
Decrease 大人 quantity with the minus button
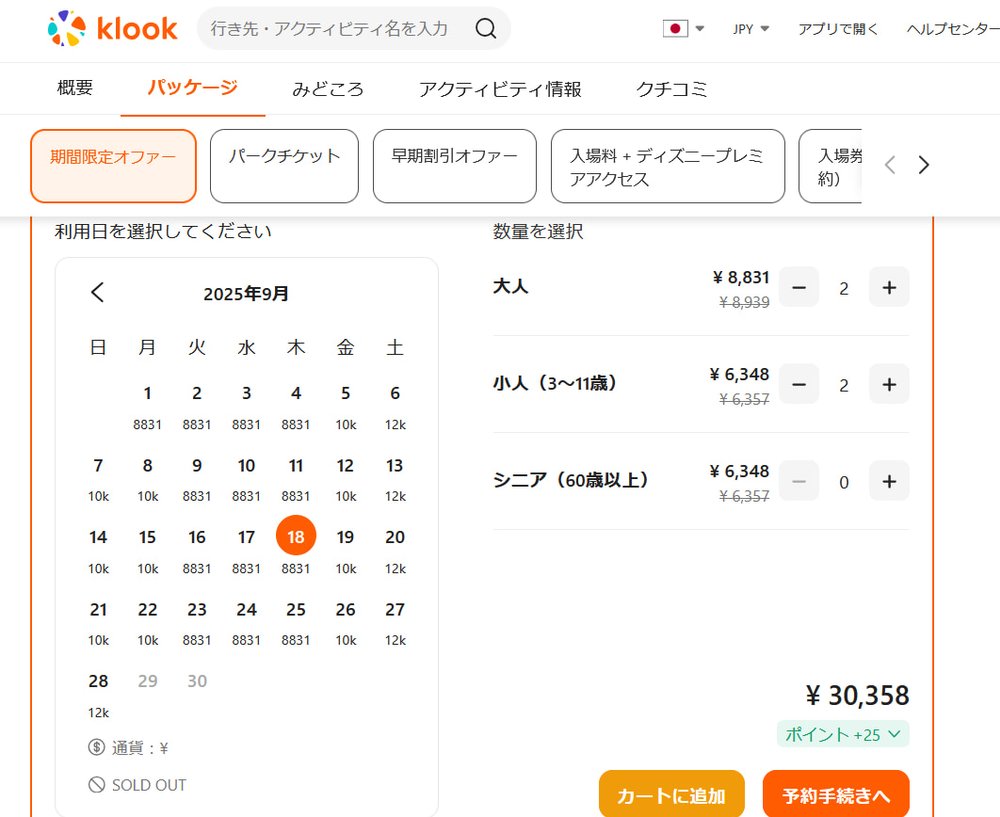point(798,287)
